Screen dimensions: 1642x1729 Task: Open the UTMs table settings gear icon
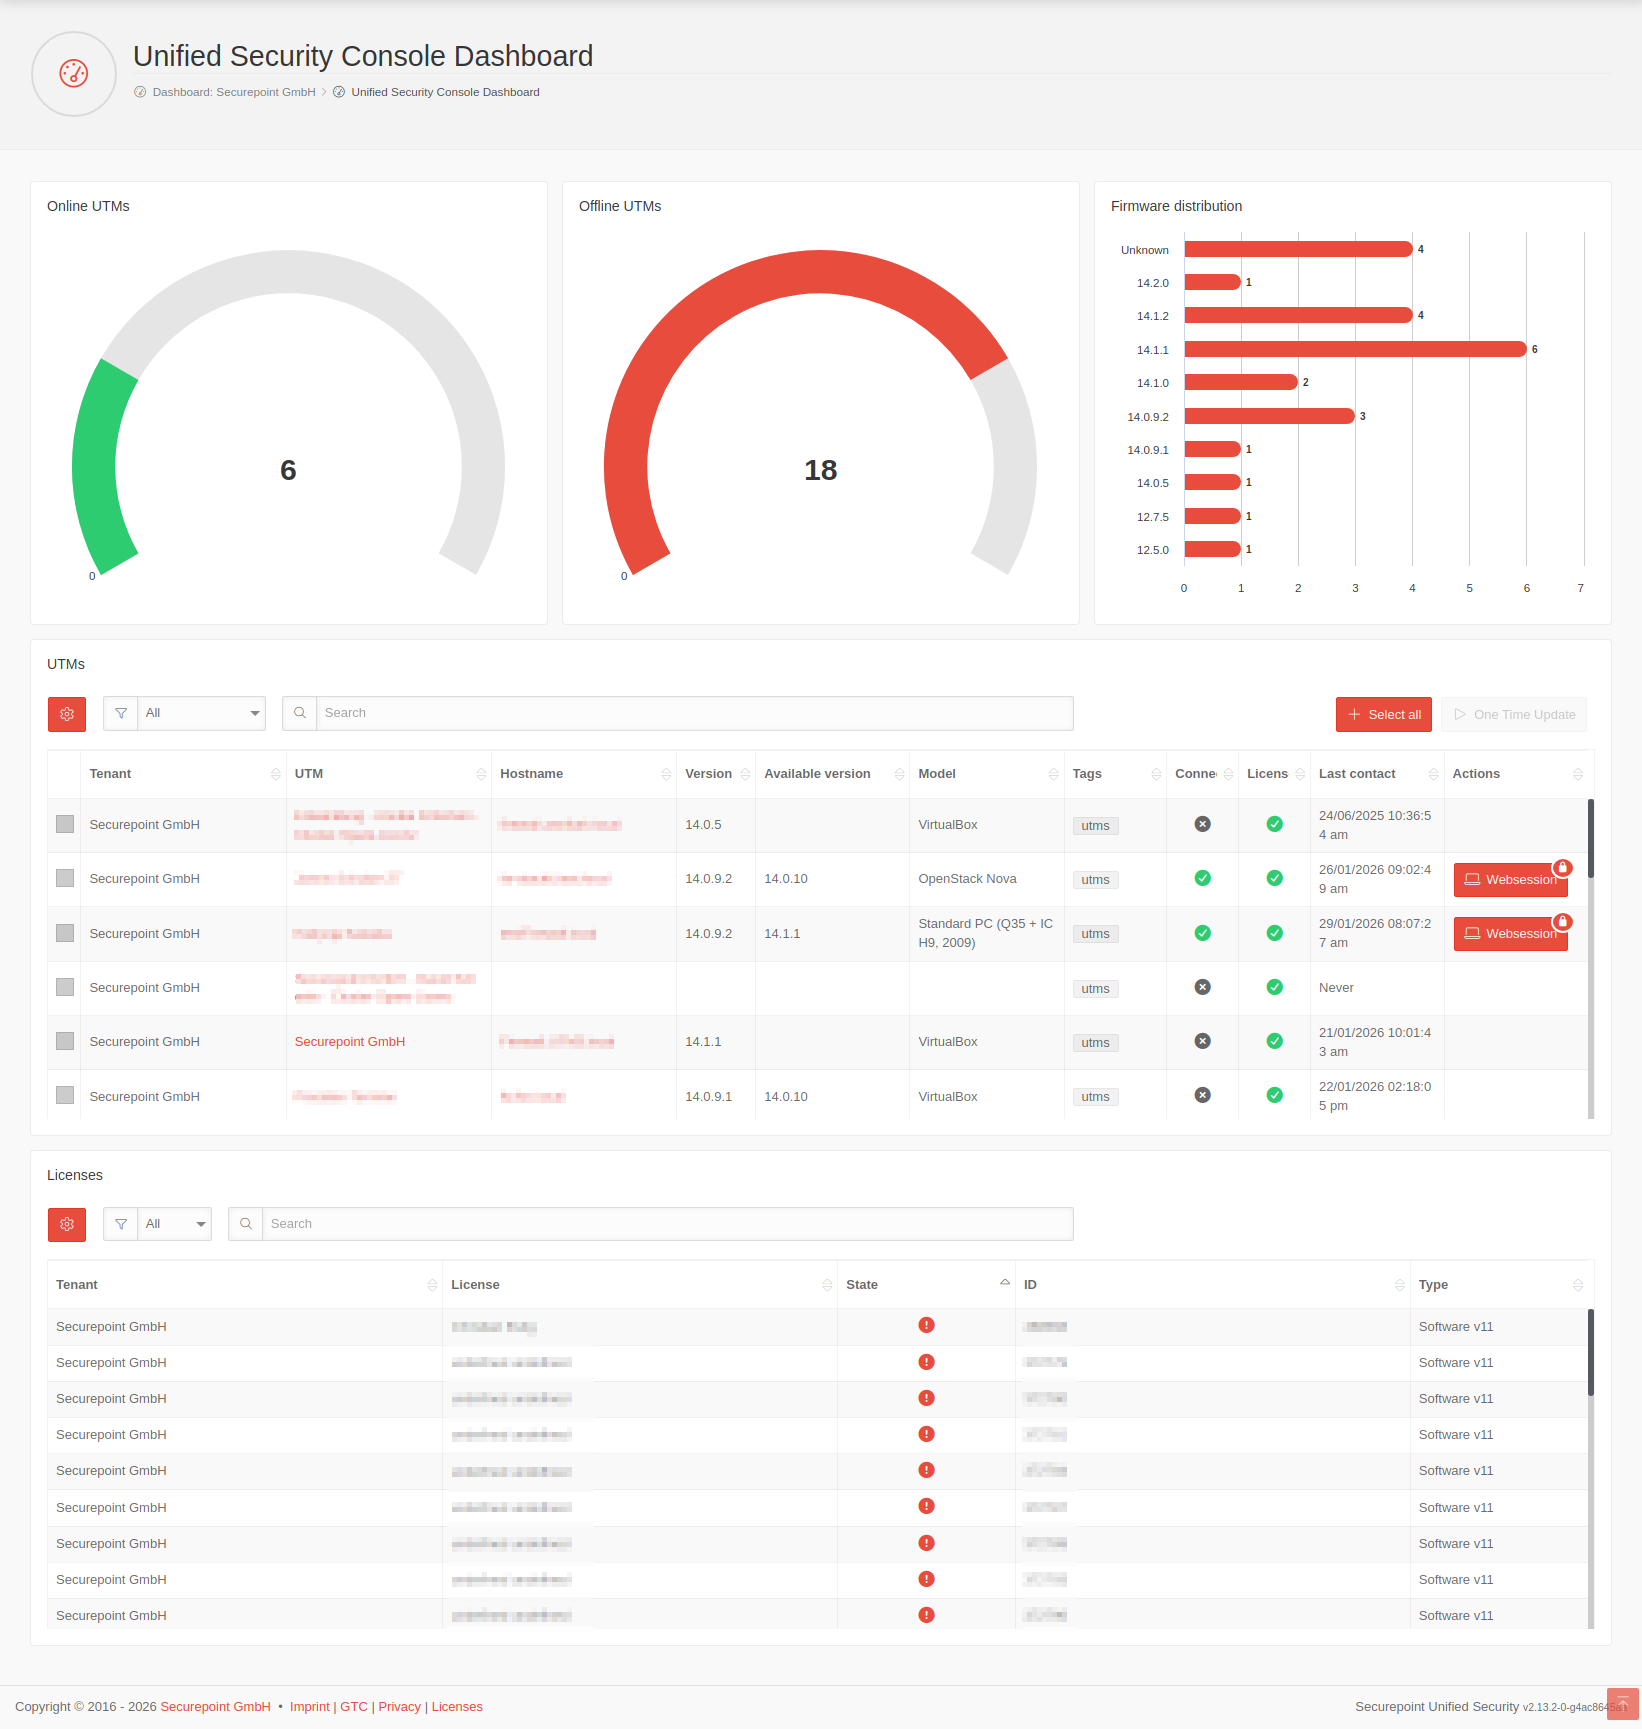point(66,714)
